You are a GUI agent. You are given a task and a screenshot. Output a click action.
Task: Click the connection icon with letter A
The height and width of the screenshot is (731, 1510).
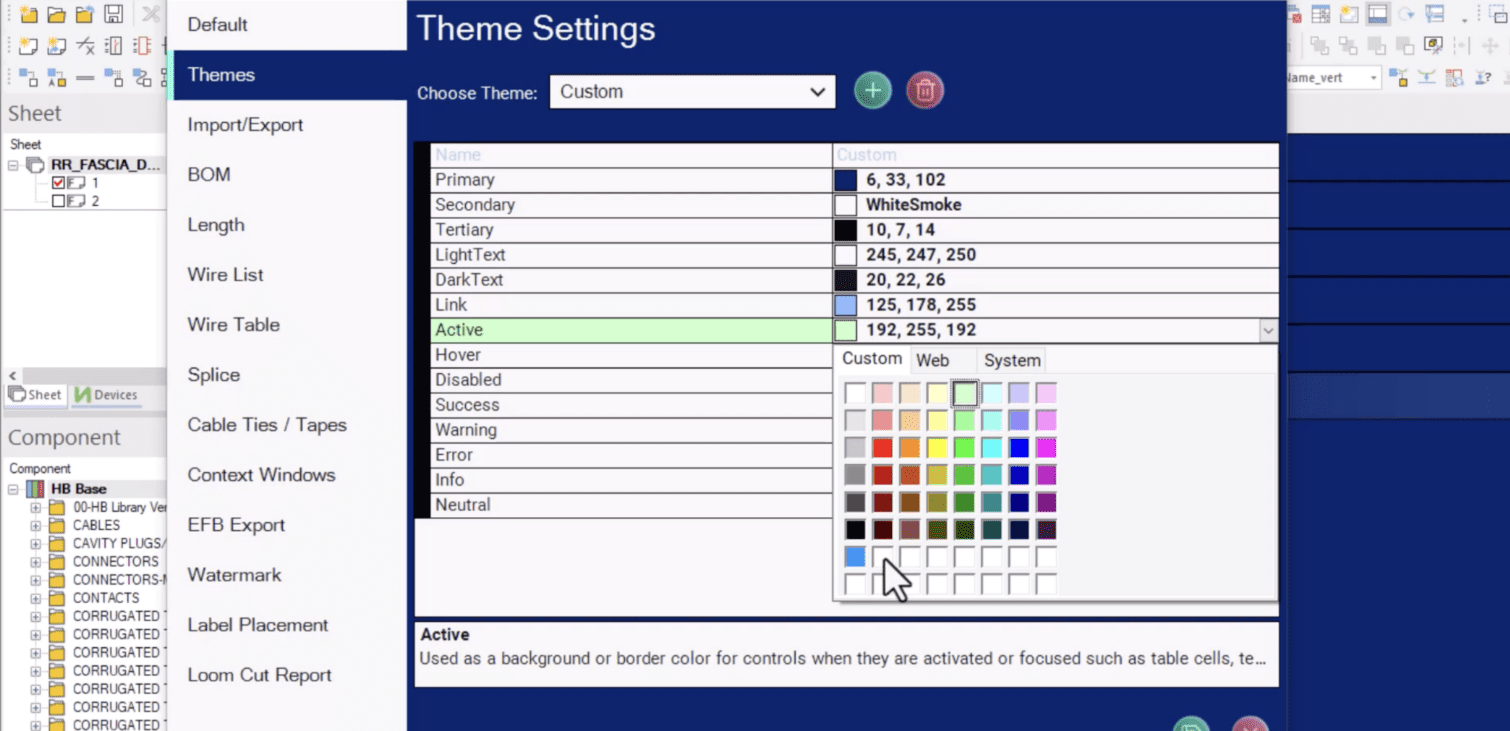[x=57, y=77]
